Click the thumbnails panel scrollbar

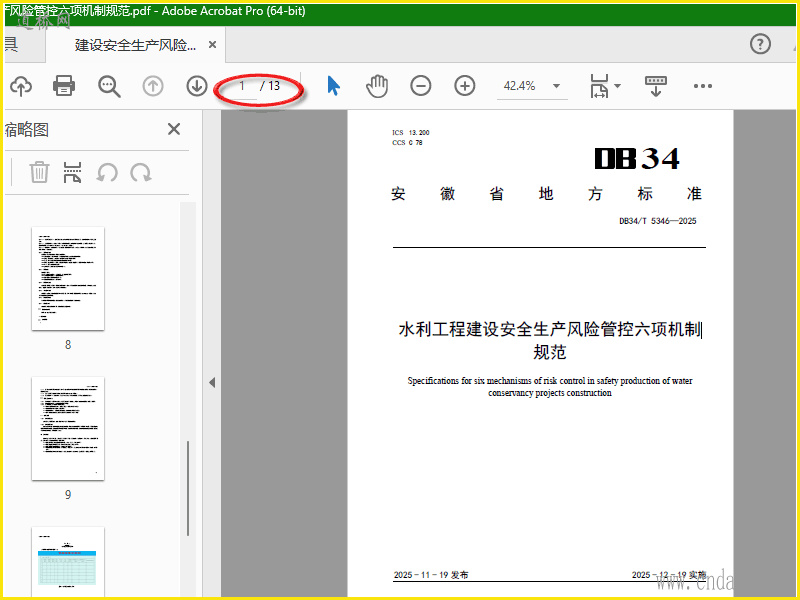(x=188, y=488)
